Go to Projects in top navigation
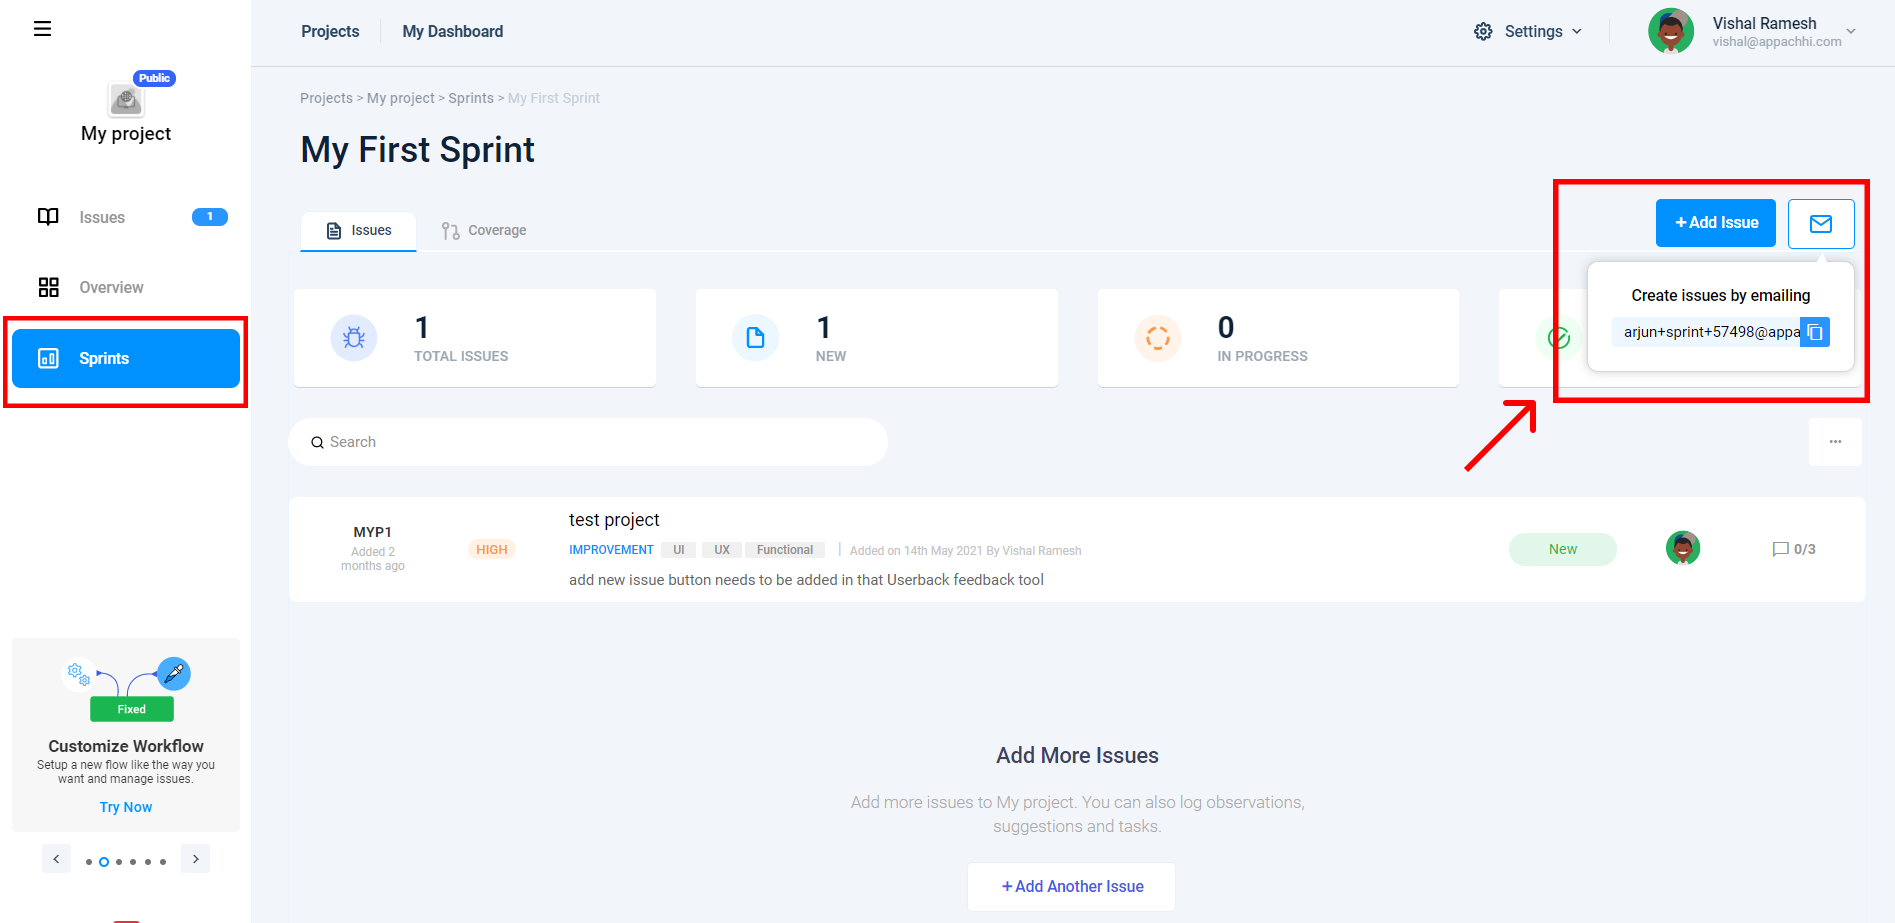The height and width of the screenshot is (923, 1895). click(330, 31)
